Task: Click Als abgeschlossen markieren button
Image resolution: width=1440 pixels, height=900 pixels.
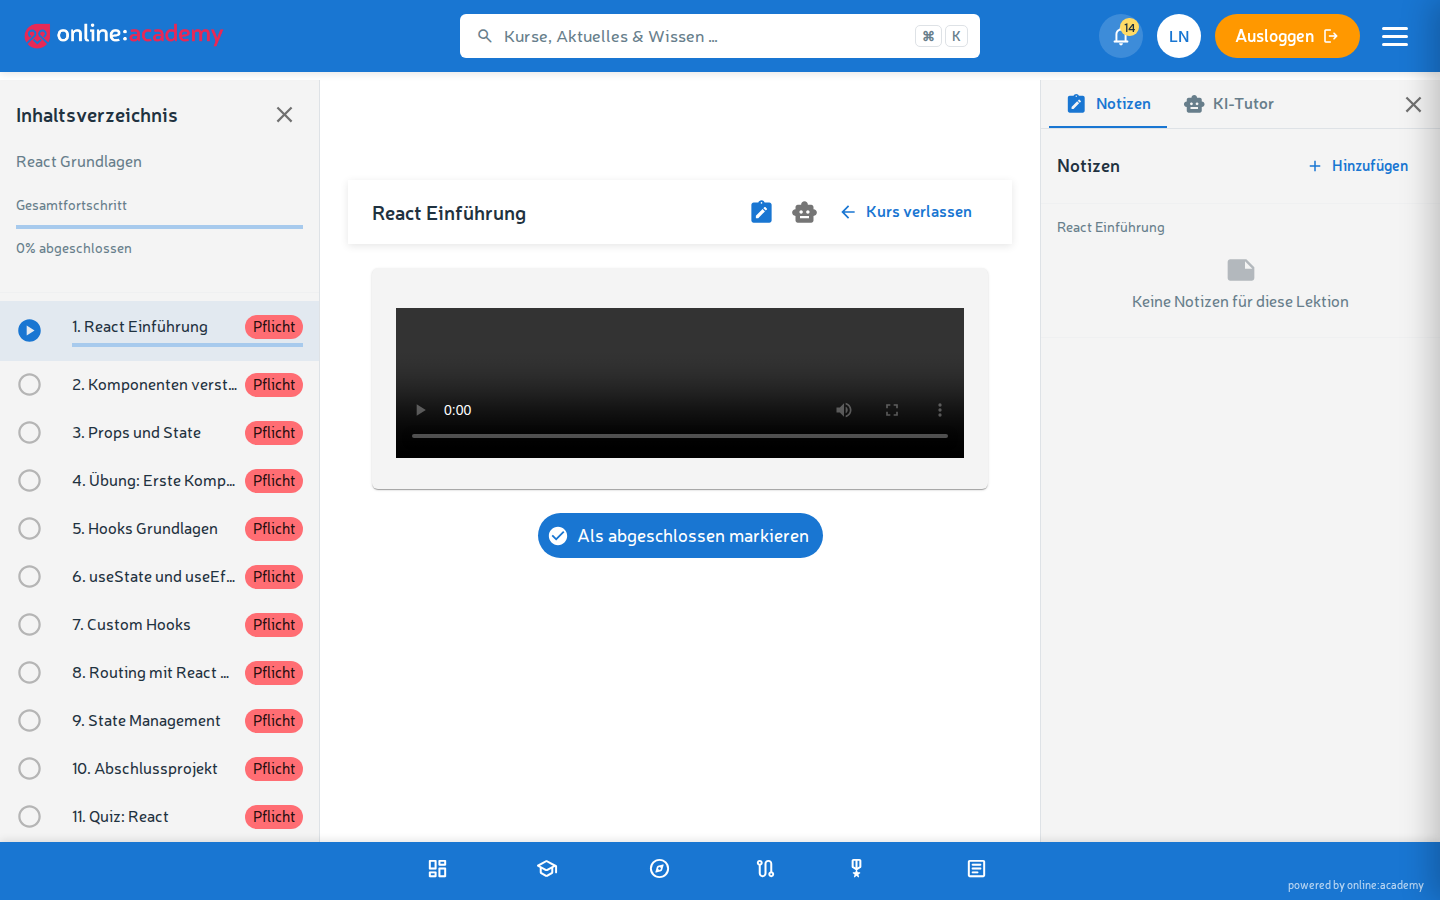Action: pyautogui.click(x=680, y=536)
